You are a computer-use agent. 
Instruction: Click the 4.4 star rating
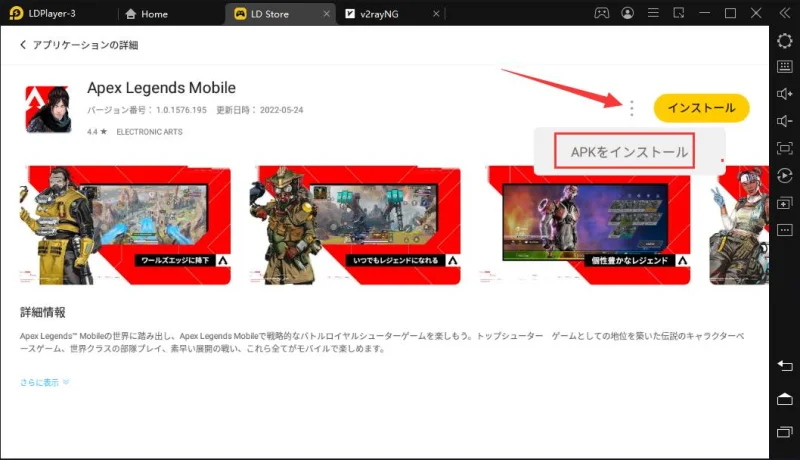(x=97, y=132)
